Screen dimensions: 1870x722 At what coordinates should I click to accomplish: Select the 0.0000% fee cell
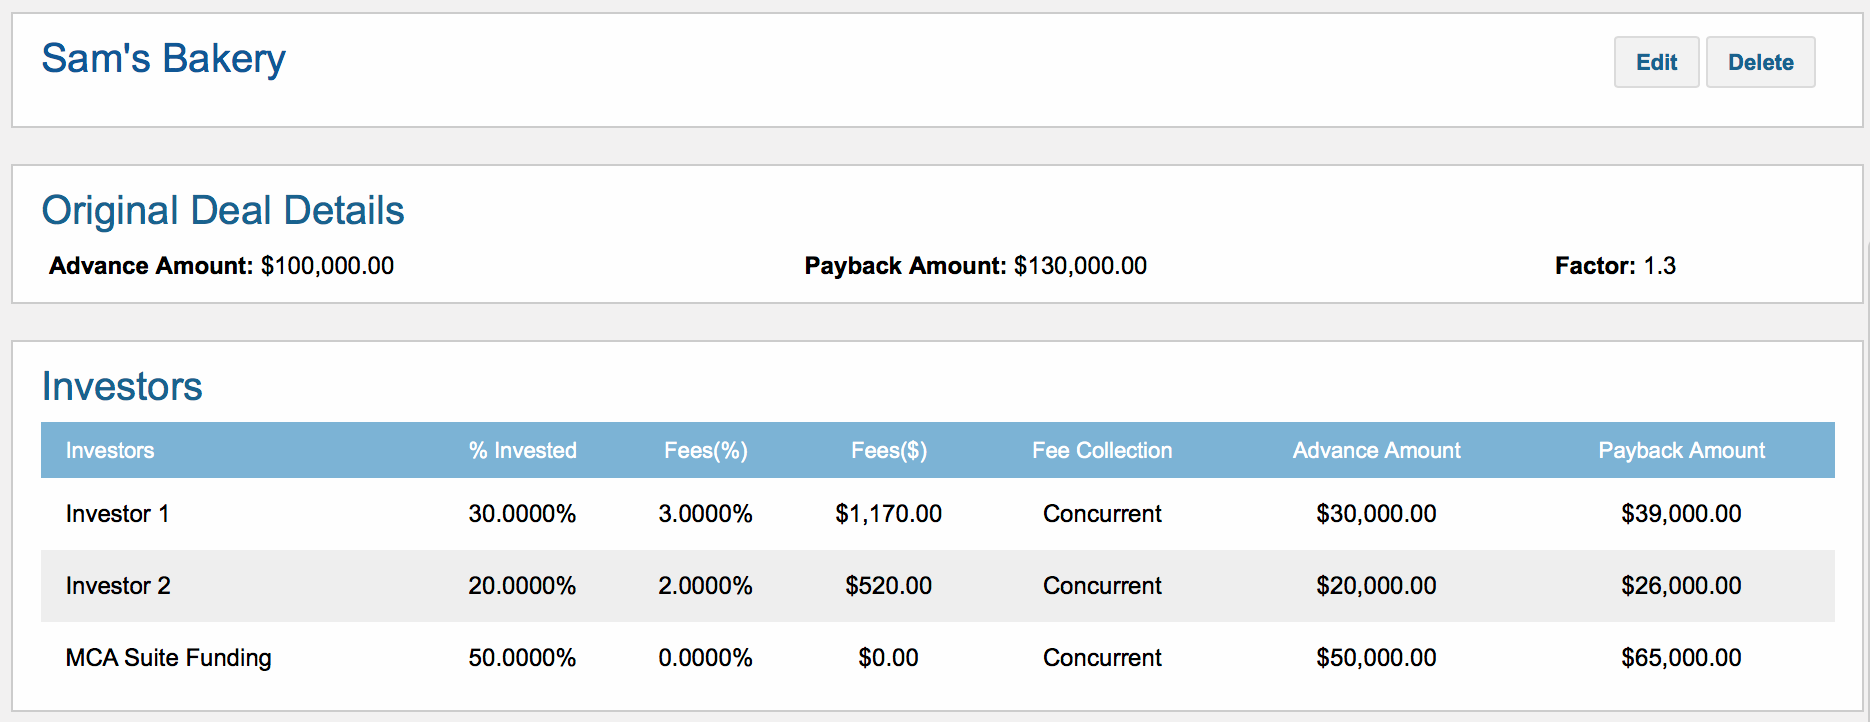point(705,658)
